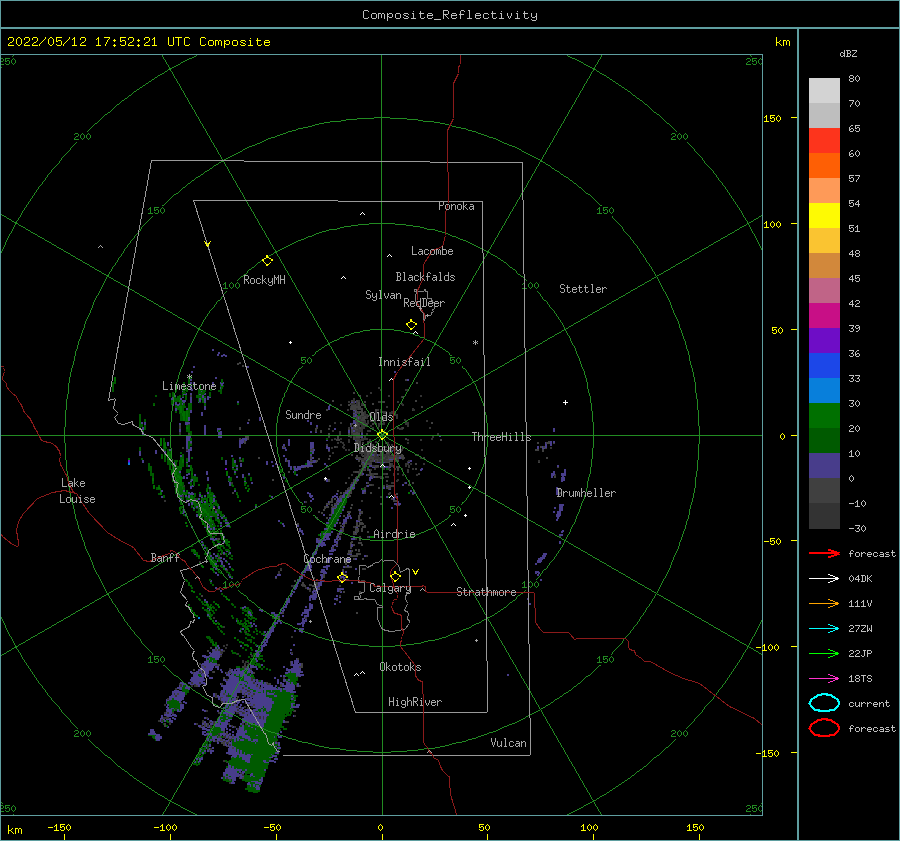Click the Drumheller city label

click(586, 493)
